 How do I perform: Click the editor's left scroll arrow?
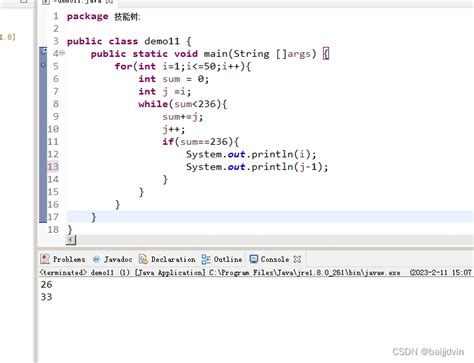coord(71,240)
